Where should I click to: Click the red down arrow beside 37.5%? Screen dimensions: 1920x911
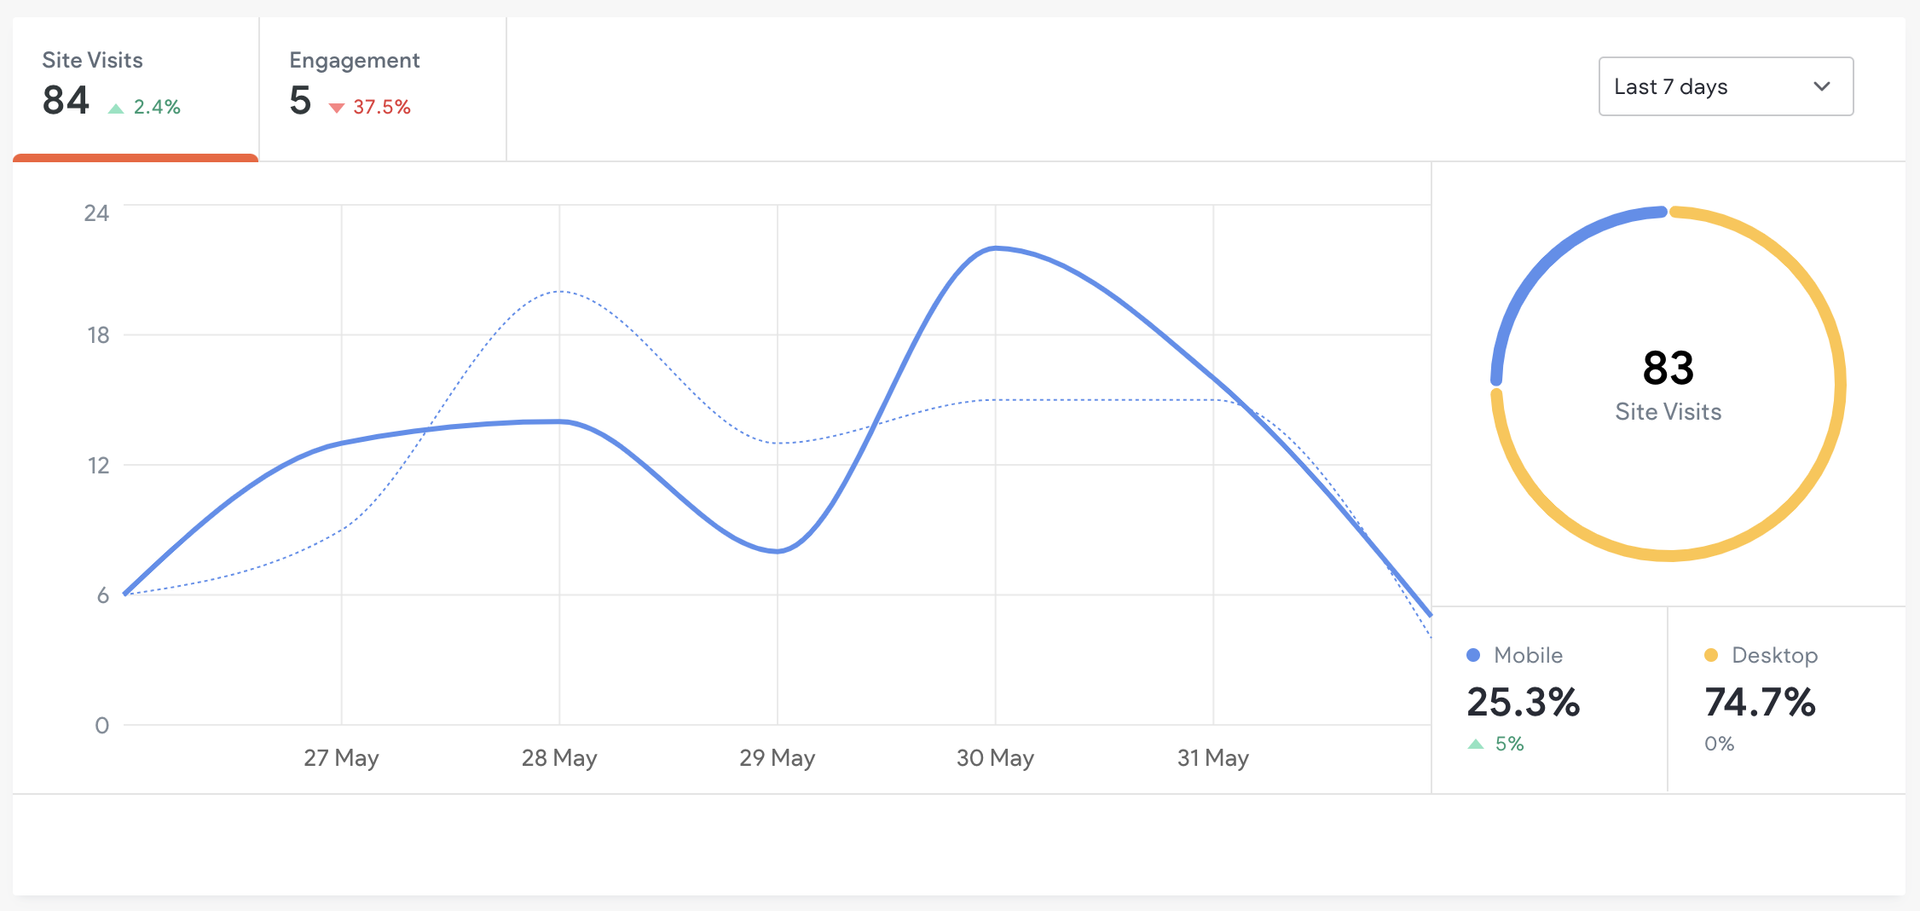click(x=337, y=108)
